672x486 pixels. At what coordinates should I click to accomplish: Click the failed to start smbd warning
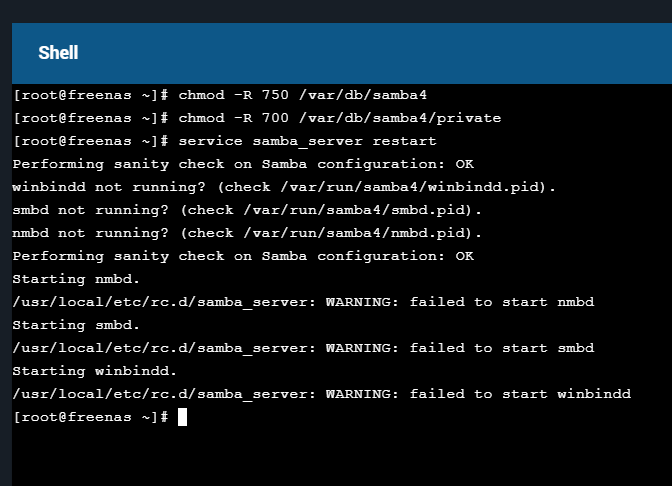click(x=460, y=348)
